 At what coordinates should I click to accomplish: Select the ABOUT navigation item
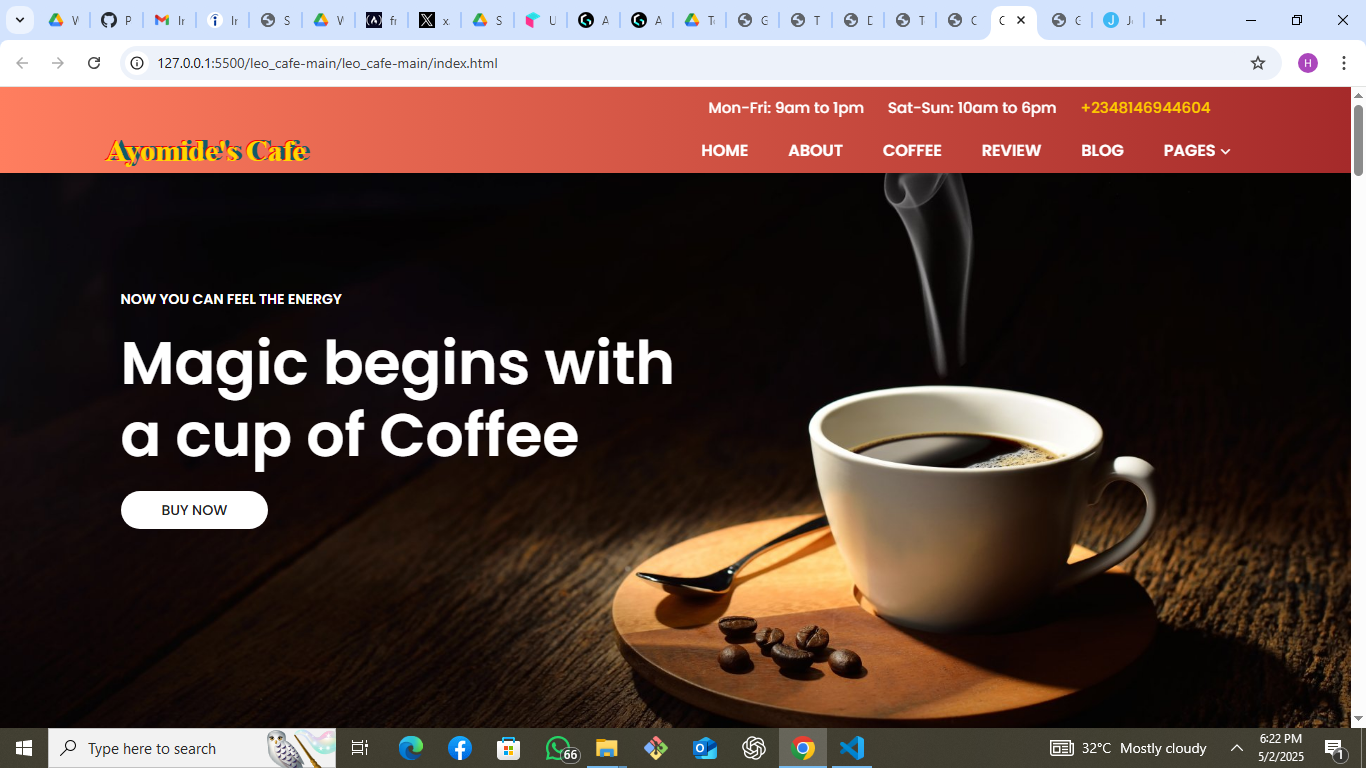point(815,150)
